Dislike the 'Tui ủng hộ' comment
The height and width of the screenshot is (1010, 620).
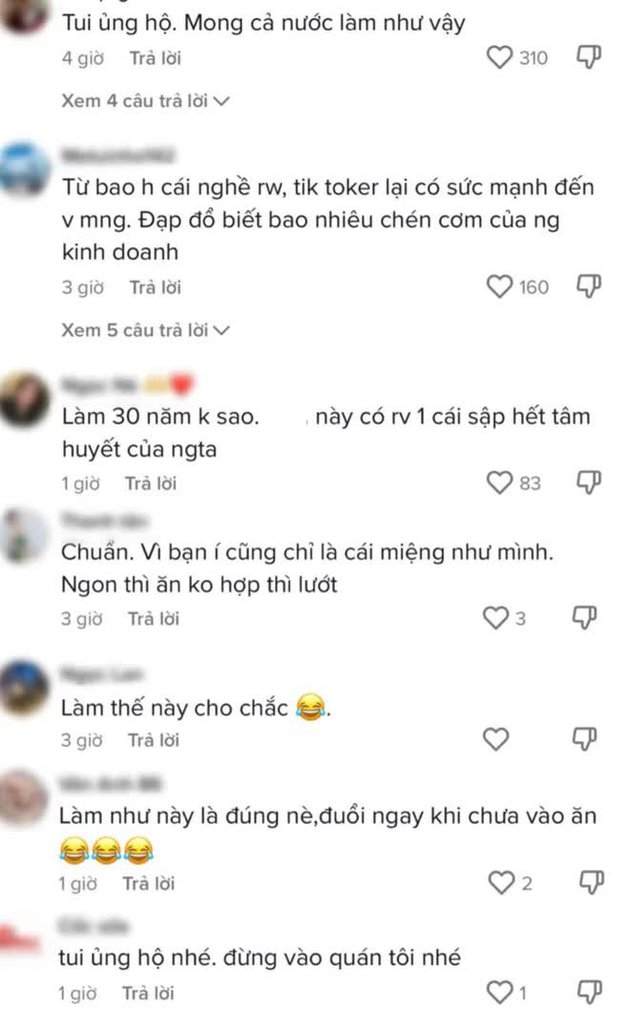(588, 57)
